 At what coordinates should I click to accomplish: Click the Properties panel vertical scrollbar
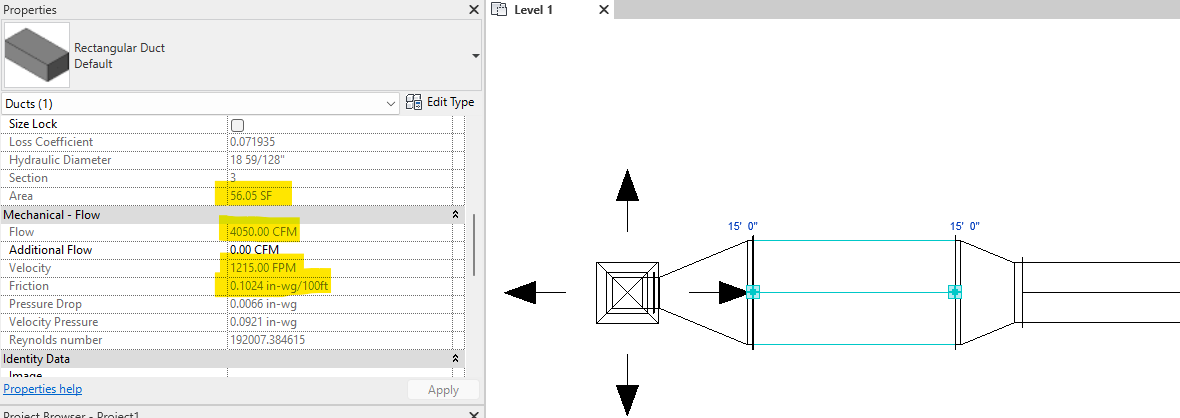pos(473,245)
